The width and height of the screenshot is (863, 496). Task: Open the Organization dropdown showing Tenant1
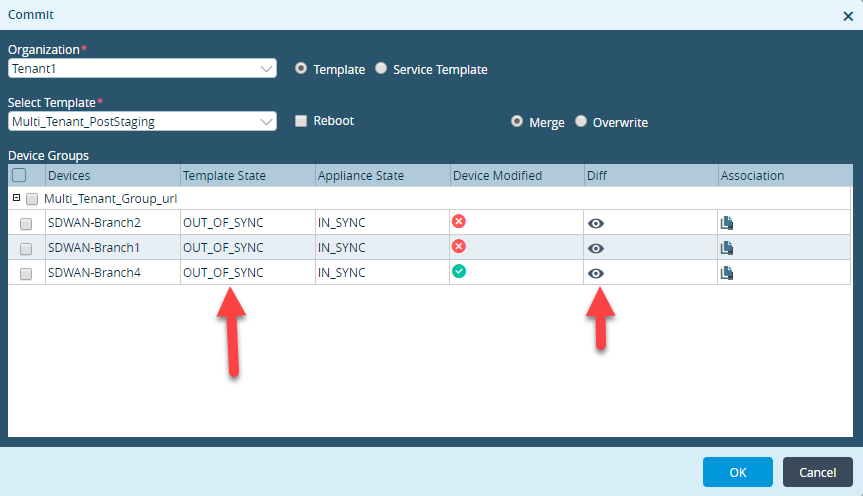pyautogui.click(x=142, y=69)
